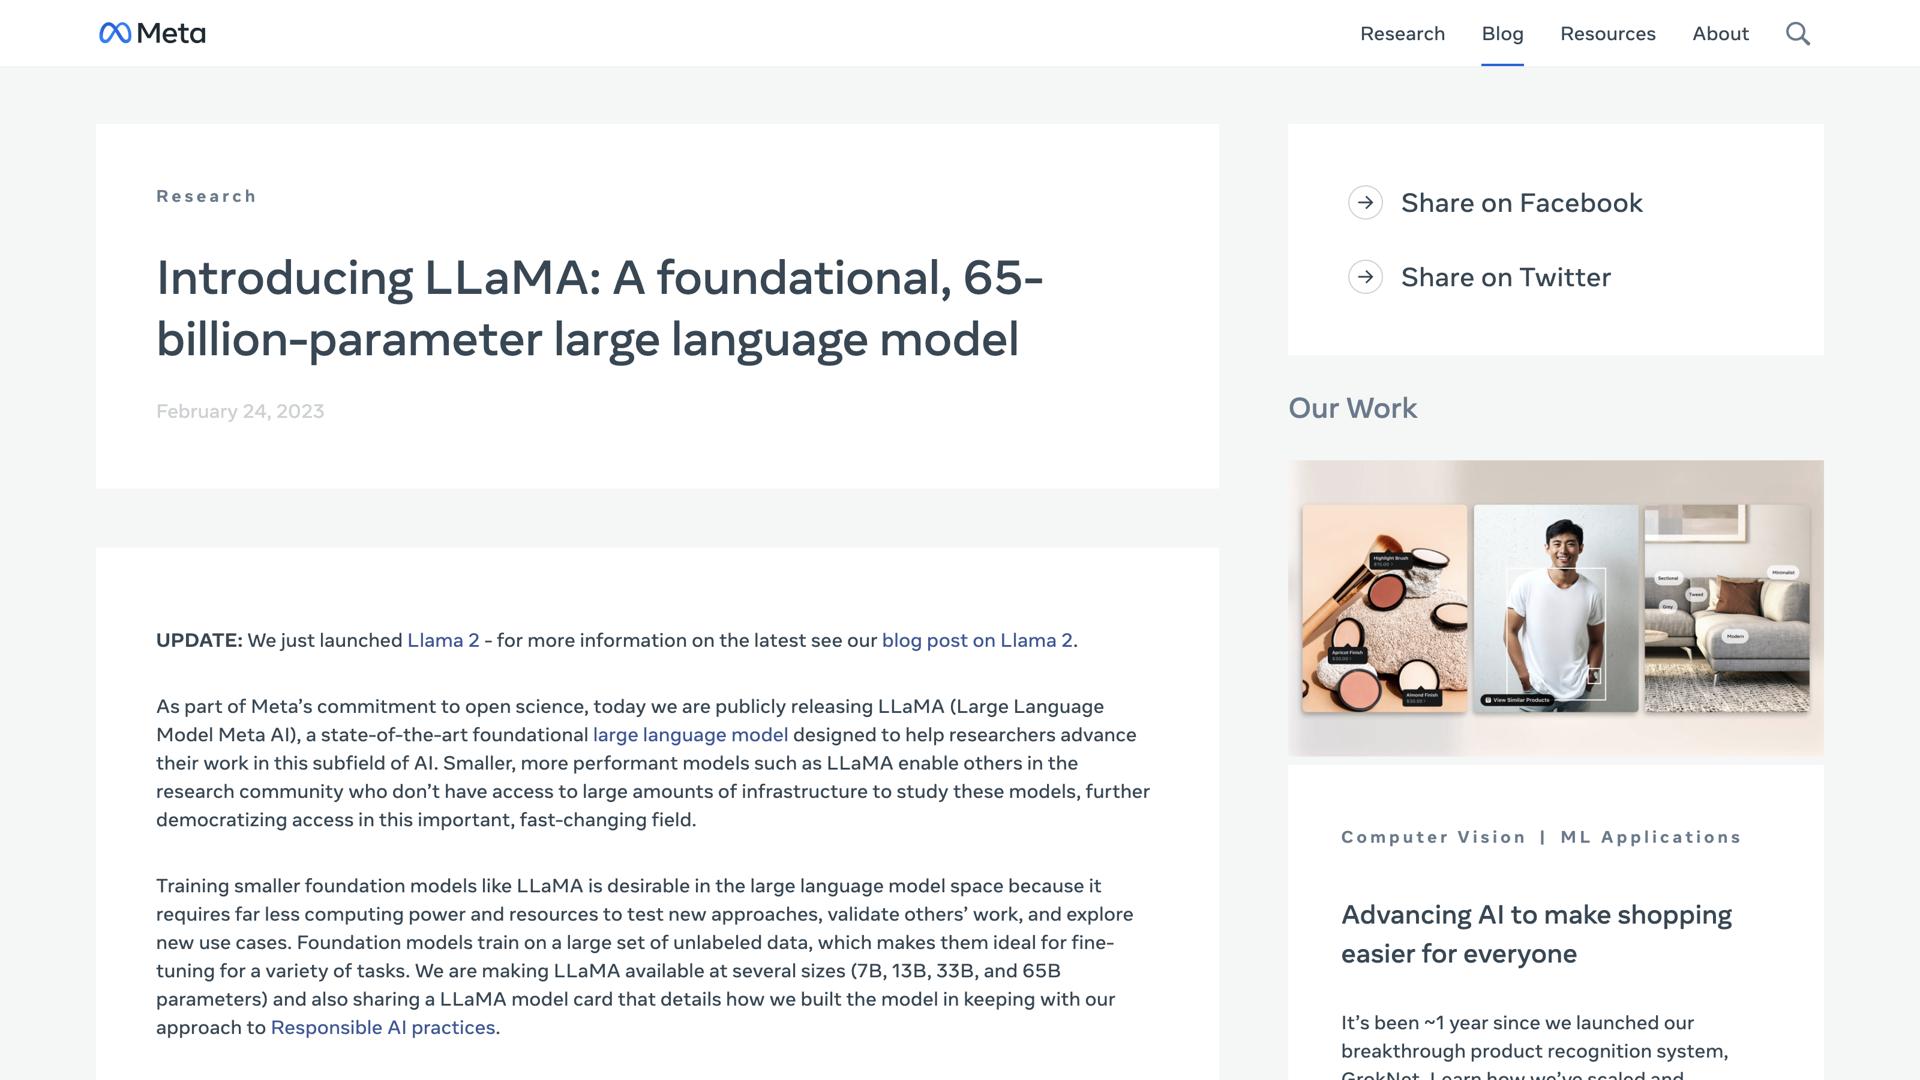1920x1080 pixels.
Task: Click the Meta logo icon
Action: point(115,34)
